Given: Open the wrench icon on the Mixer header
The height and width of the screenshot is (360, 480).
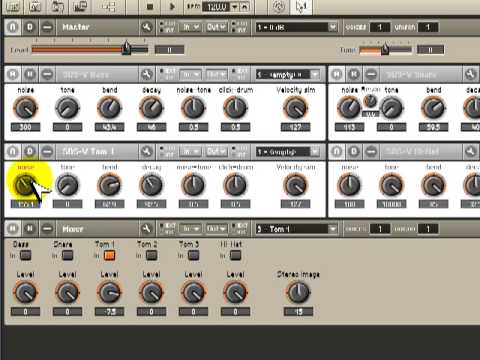Looking at the screenshot, I should 147,229.
